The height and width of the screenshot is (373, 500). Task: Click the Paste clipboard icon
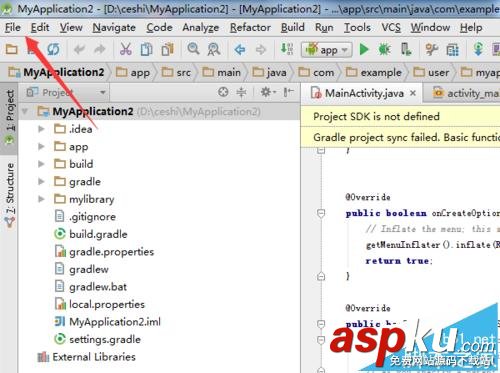[168, 49]
